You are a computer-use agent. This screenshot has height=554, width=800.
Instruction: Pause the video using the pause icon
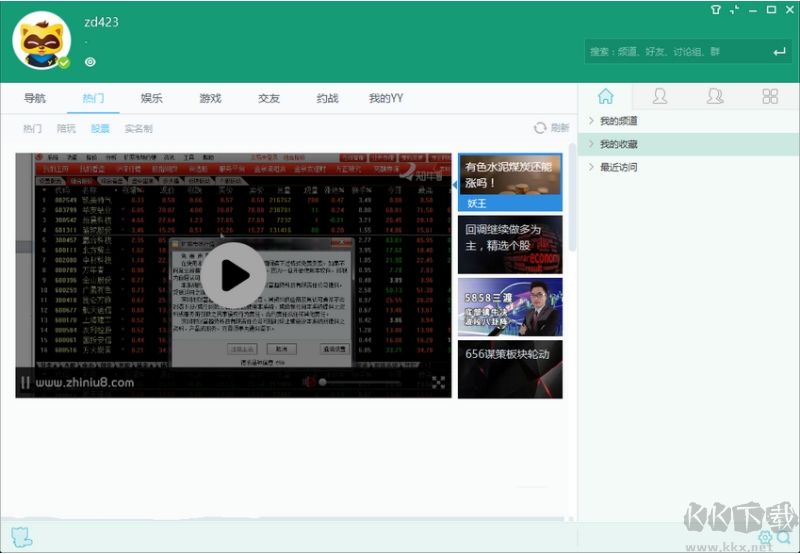pyautogui.click(x=26, y=382)
